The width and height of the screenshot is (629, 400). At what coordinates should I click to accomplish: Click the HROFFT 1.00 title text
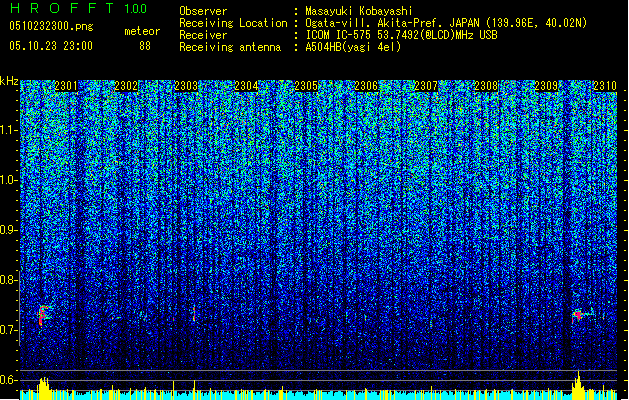[x=79, y=8]
